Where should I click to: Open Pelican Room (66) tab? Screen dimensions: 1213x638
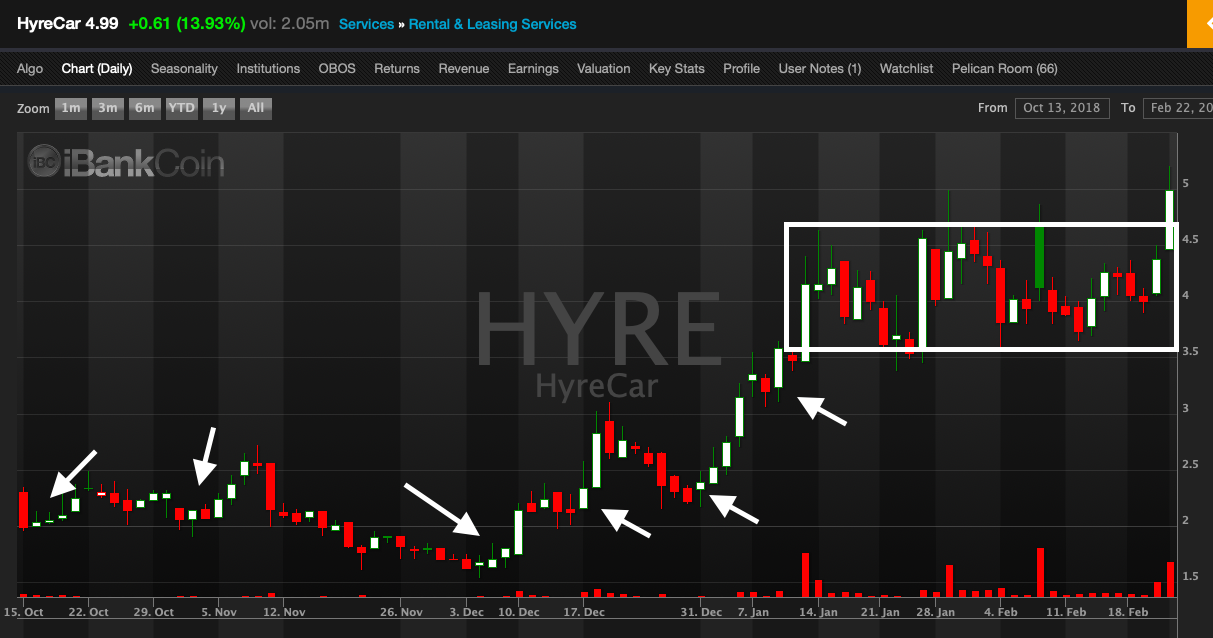coord(1004,69)
